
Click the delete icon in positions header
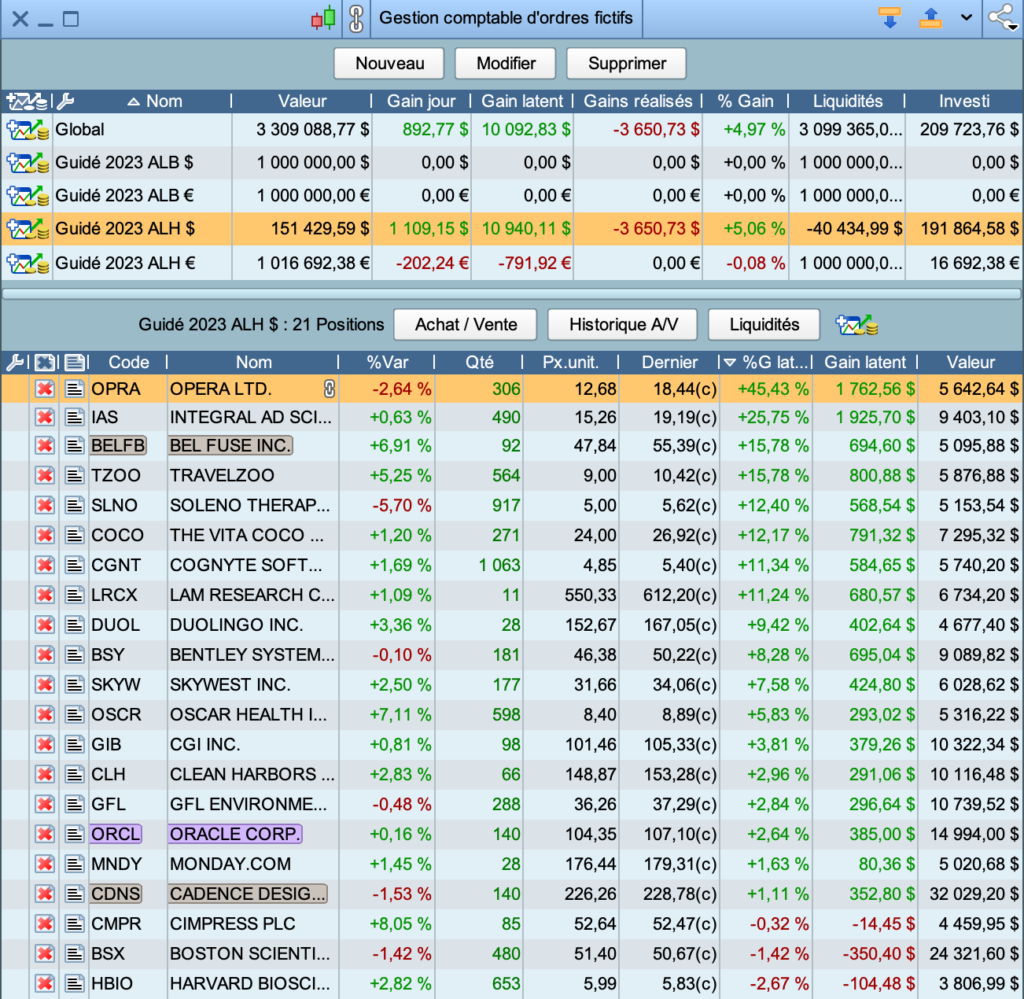point(44,362)
